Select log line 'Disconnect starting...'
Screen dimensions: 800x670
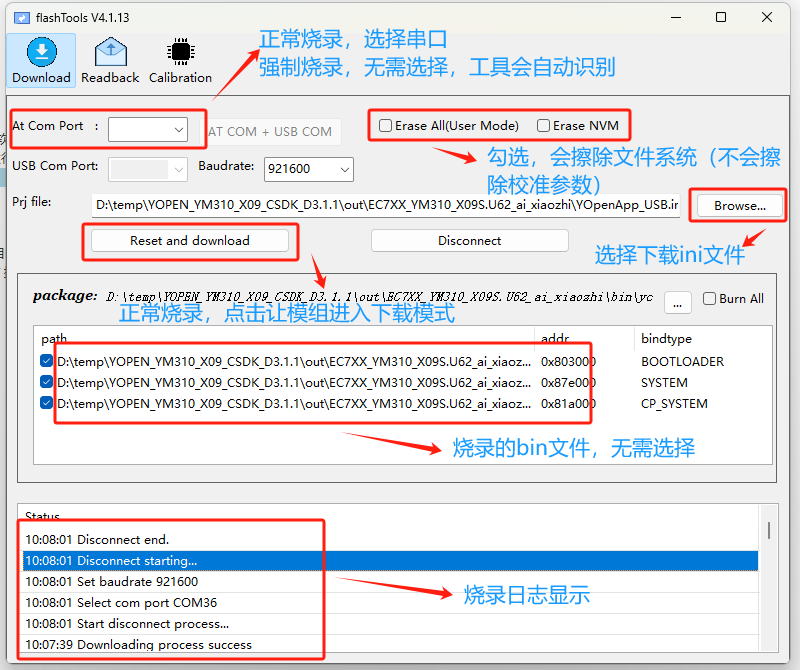tap(390, 560)
